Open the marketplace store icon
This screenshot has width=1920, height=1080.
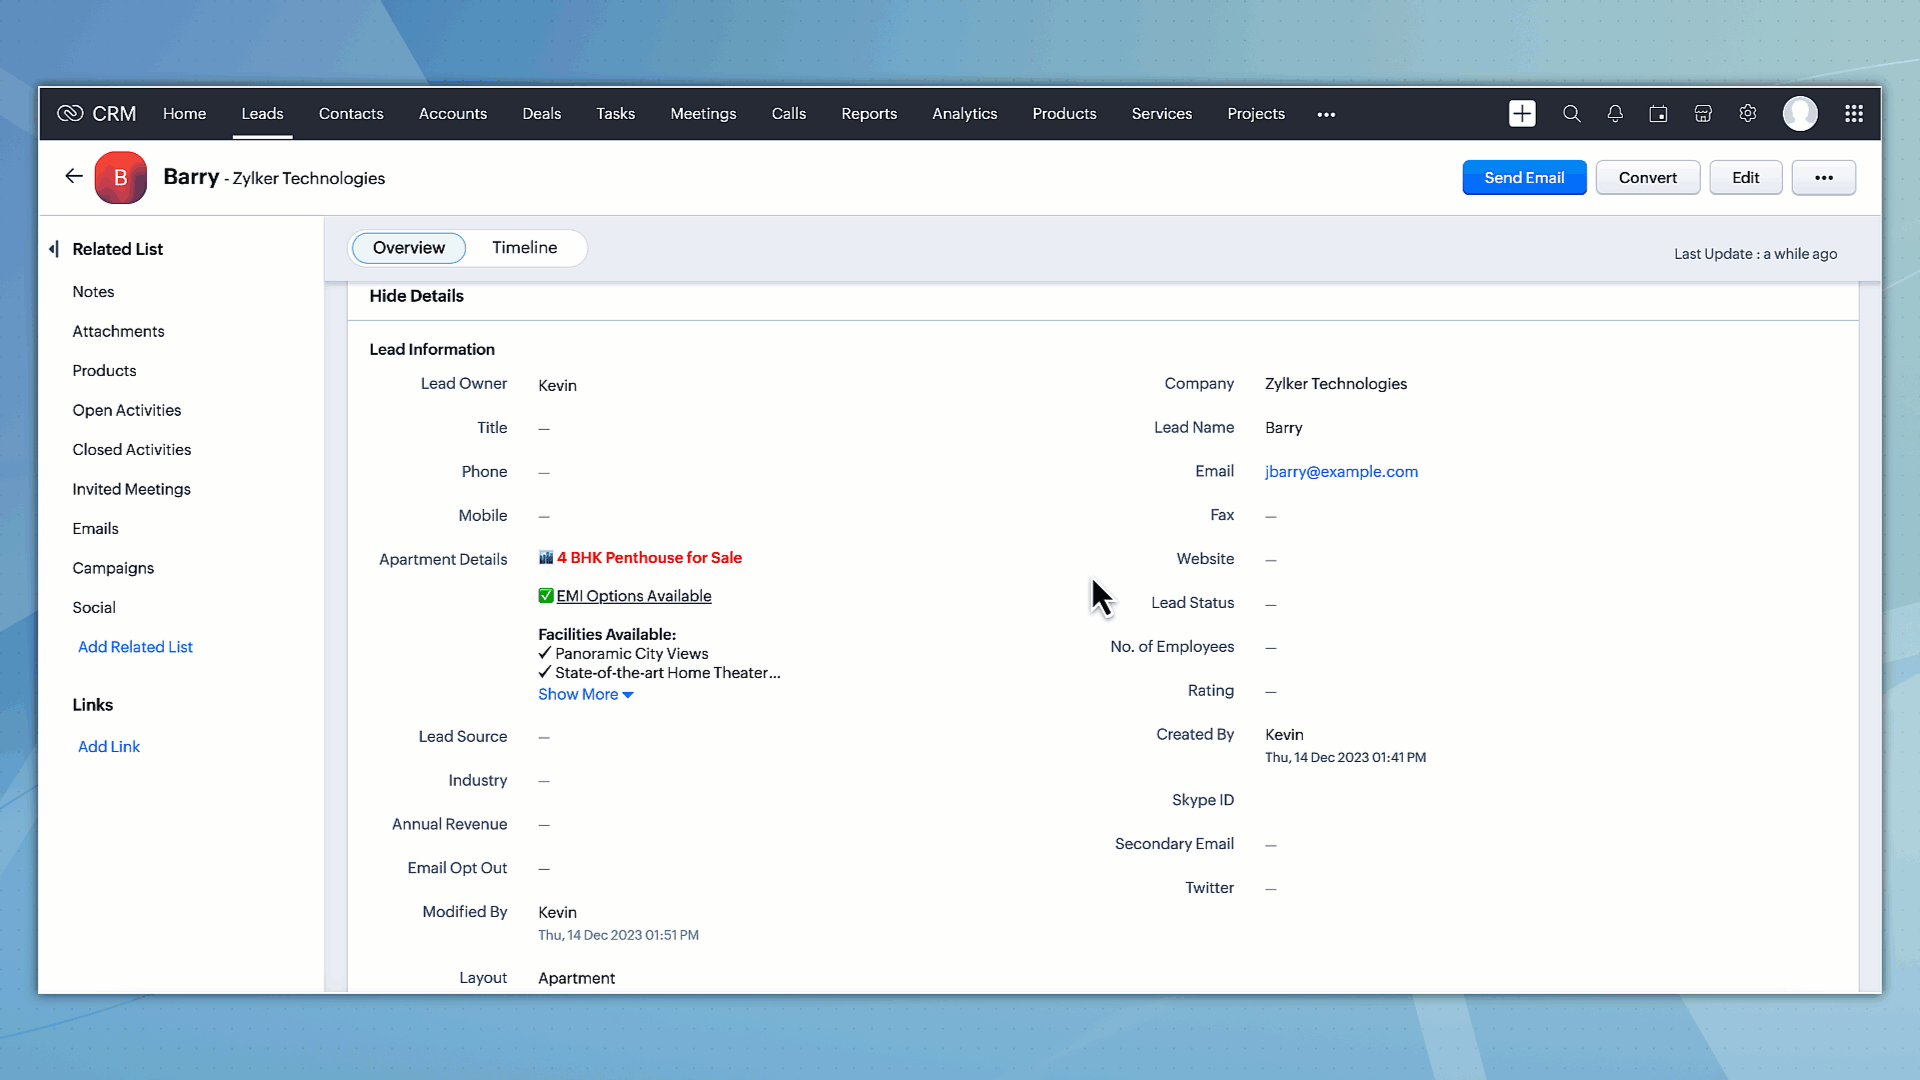coord(1703,114)
